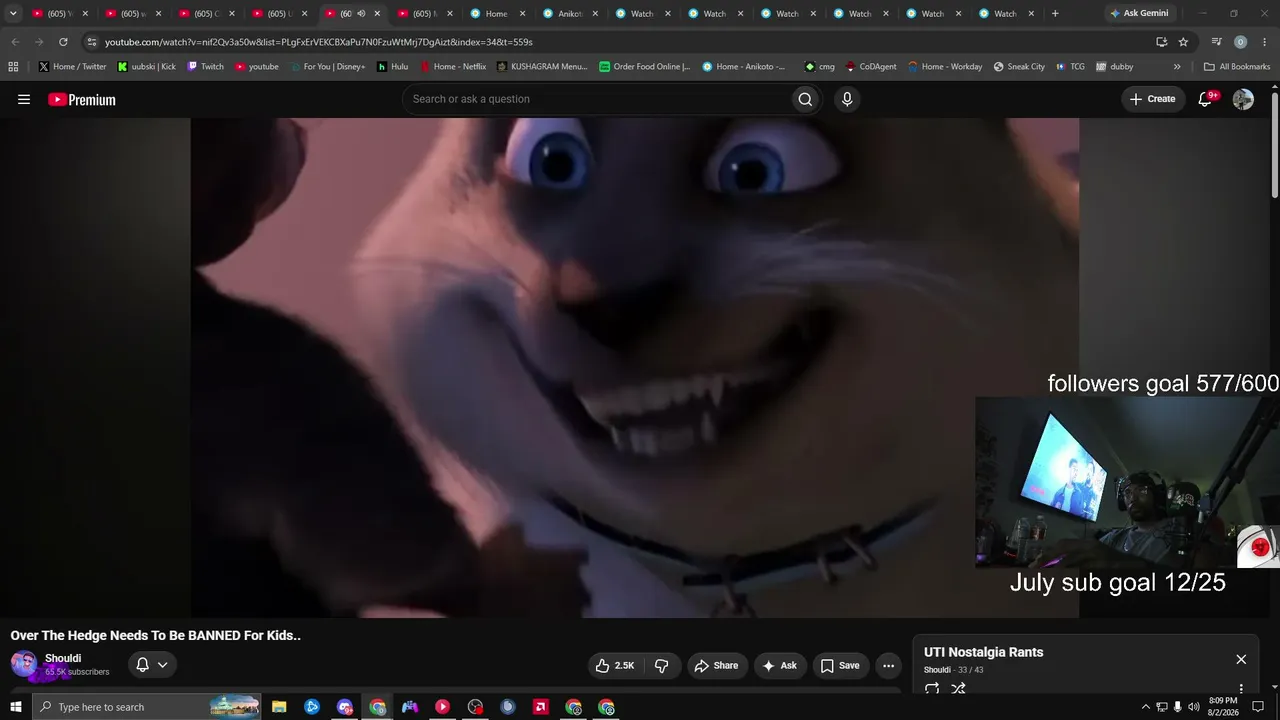Show hidden system tray icons
This screenshot has width=1280, height=720.
coord(1145,707)
